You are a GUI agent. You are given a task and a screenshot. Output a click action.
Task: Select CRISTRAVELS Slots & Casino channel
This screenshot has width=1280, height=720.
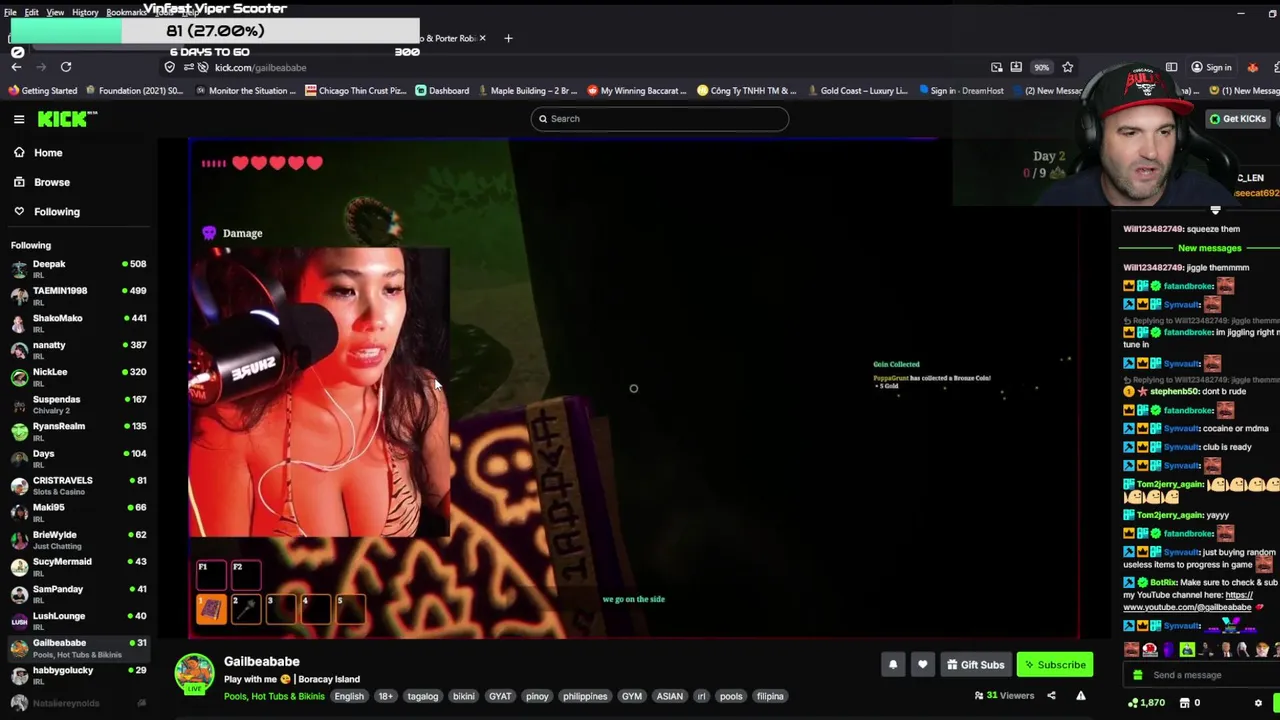coord(78,485)
